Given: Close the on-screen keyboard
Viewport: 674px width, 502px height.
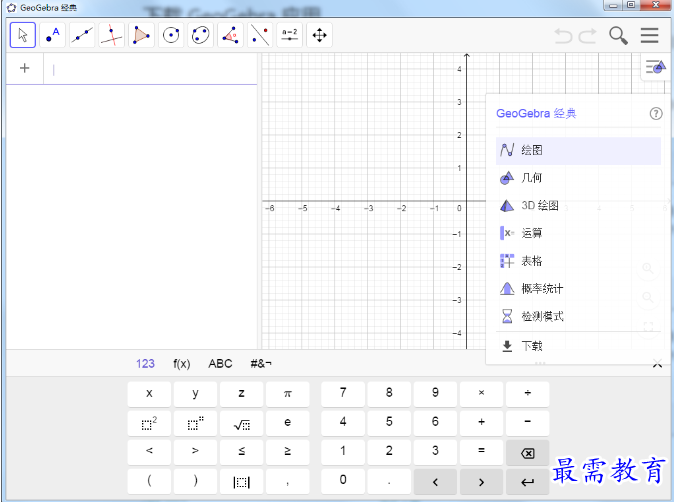Looking at the screenshot, I should pos(657,364).
